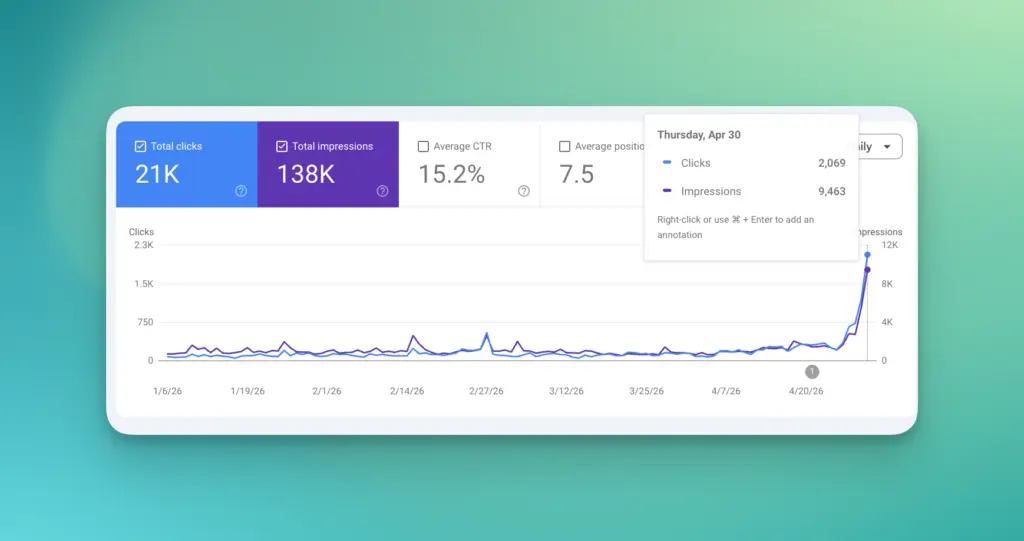Uncheck the Total clicks checkbox
1024x541 pixels.
(140, 146)
